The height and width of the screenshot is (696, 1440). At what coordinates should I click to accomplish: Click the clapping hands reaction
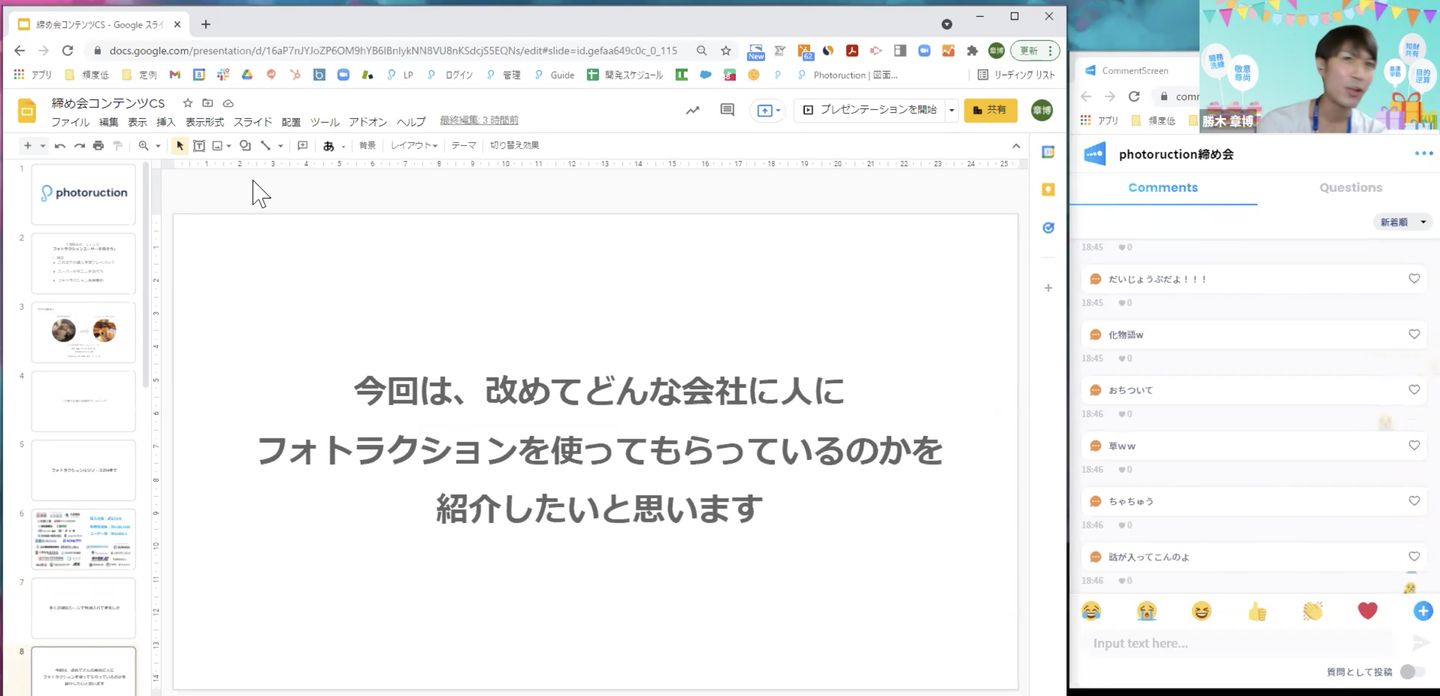coord(1312,611)
